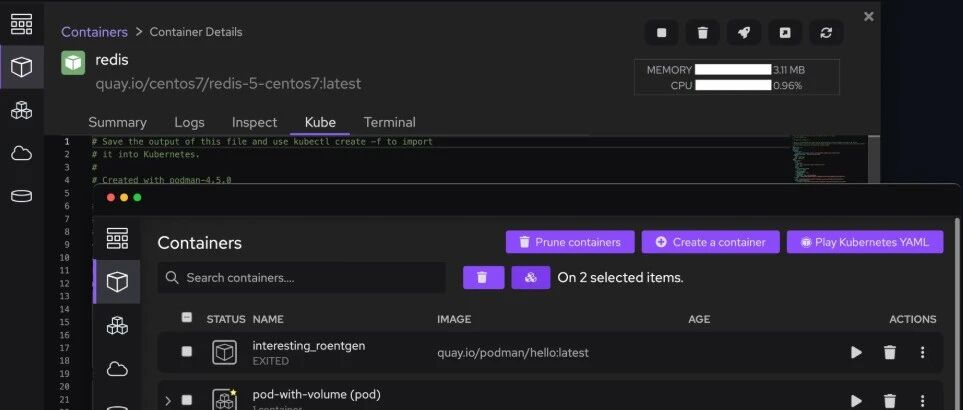Close the Container Details panel
Image resolution: width=963 pixels, height=410 pixels.
tap(868, 17)
